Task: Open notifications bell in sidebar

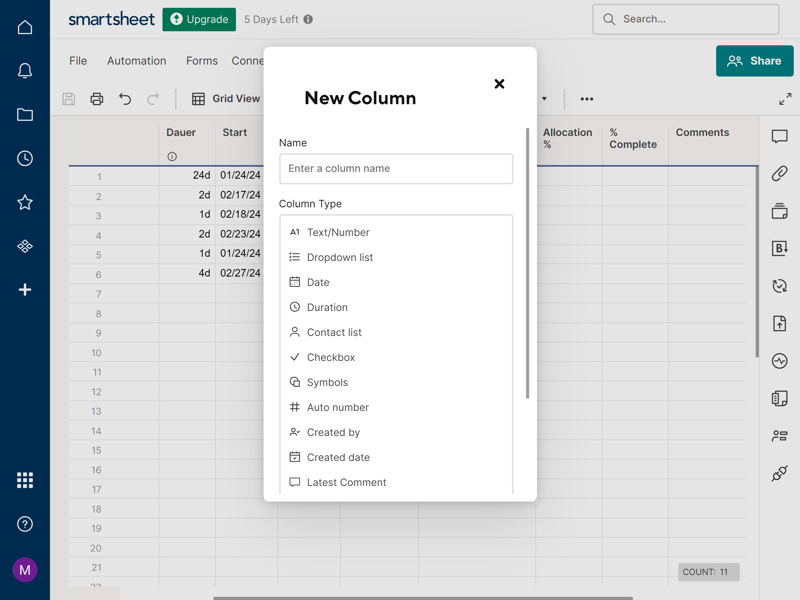Action: (x=24, y=70)
